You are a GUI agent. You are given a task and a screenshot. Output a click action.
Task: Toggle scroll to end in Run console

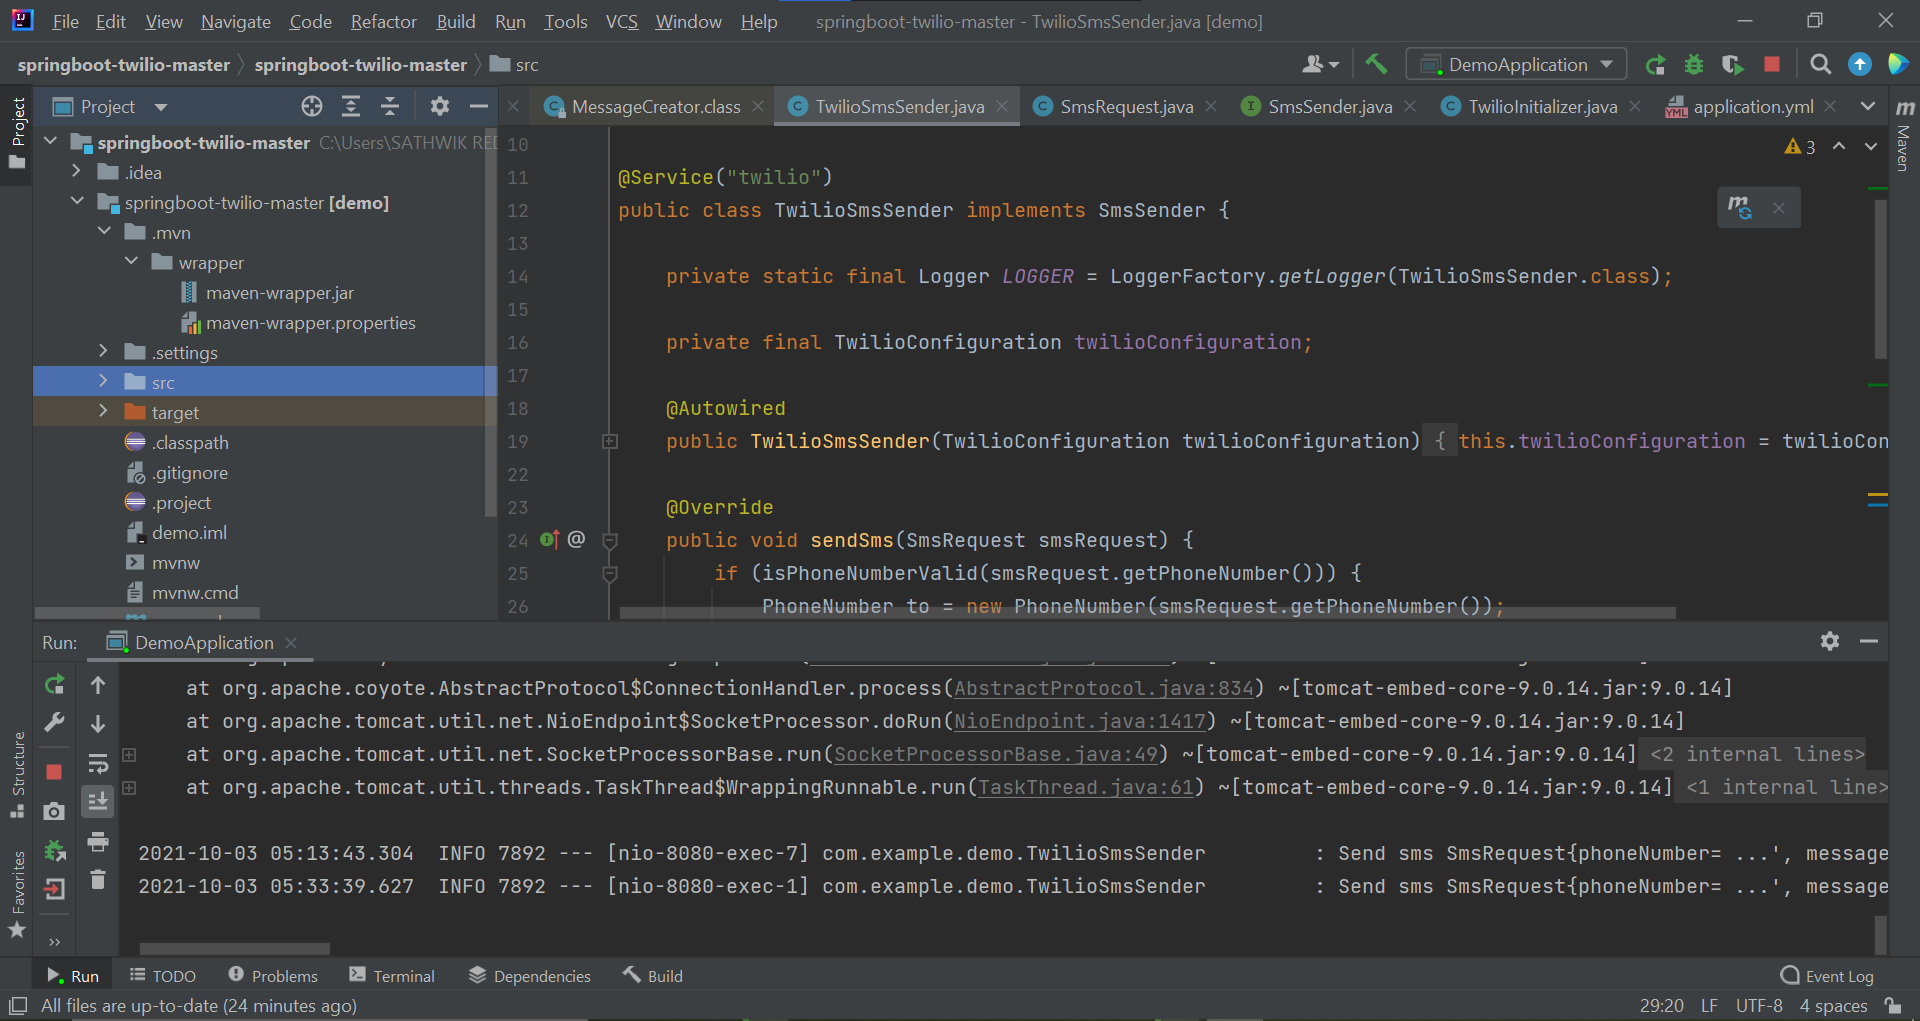98,801
